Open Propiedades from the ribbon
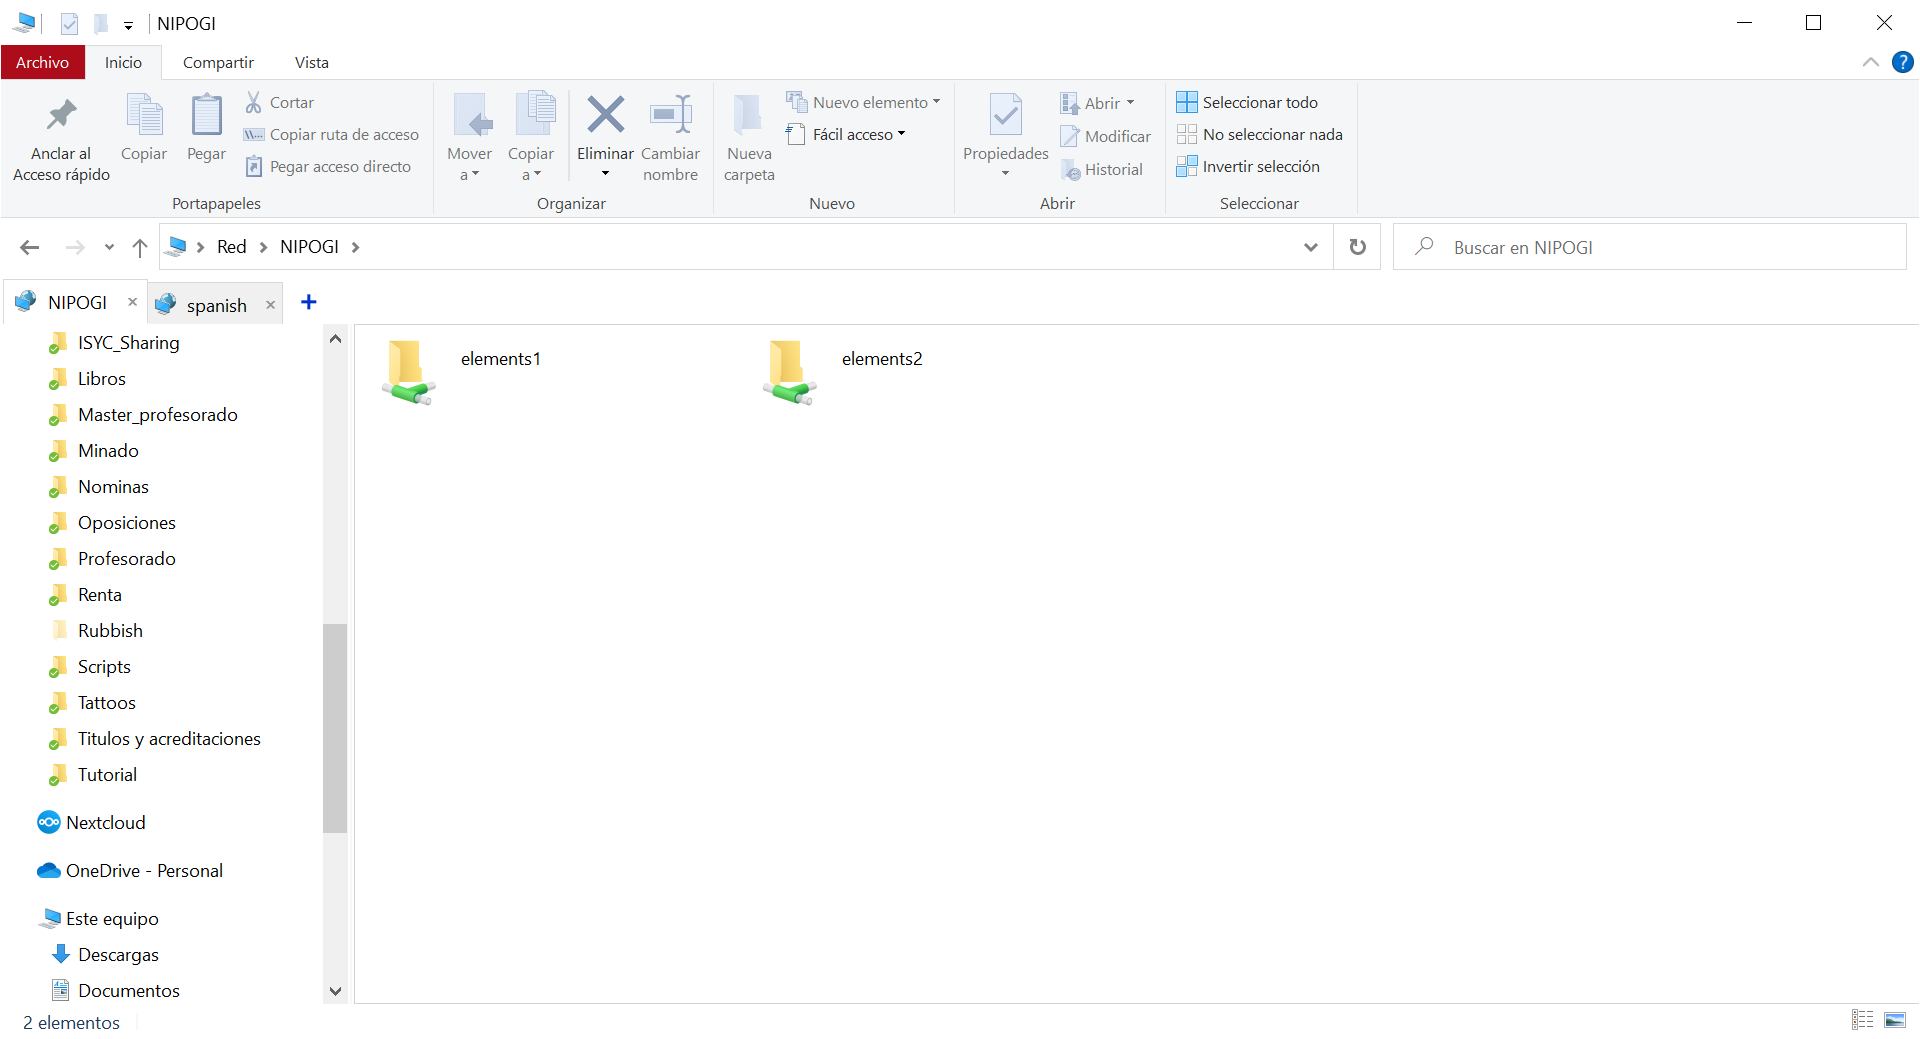 [1005, 125]
